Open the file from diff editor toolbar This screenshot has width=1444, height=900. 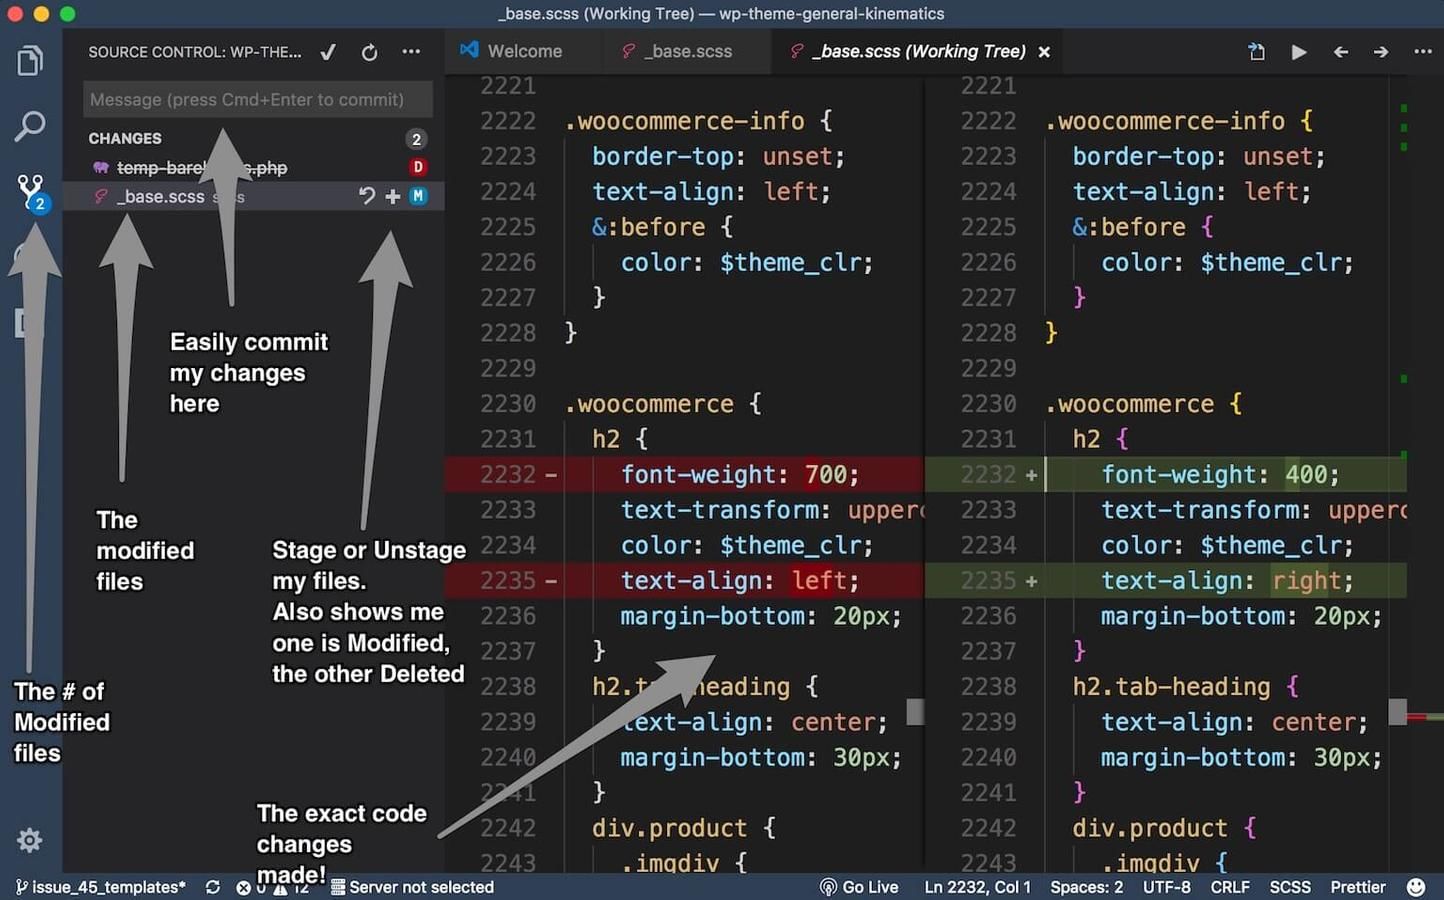click(x=1257, y=52)
